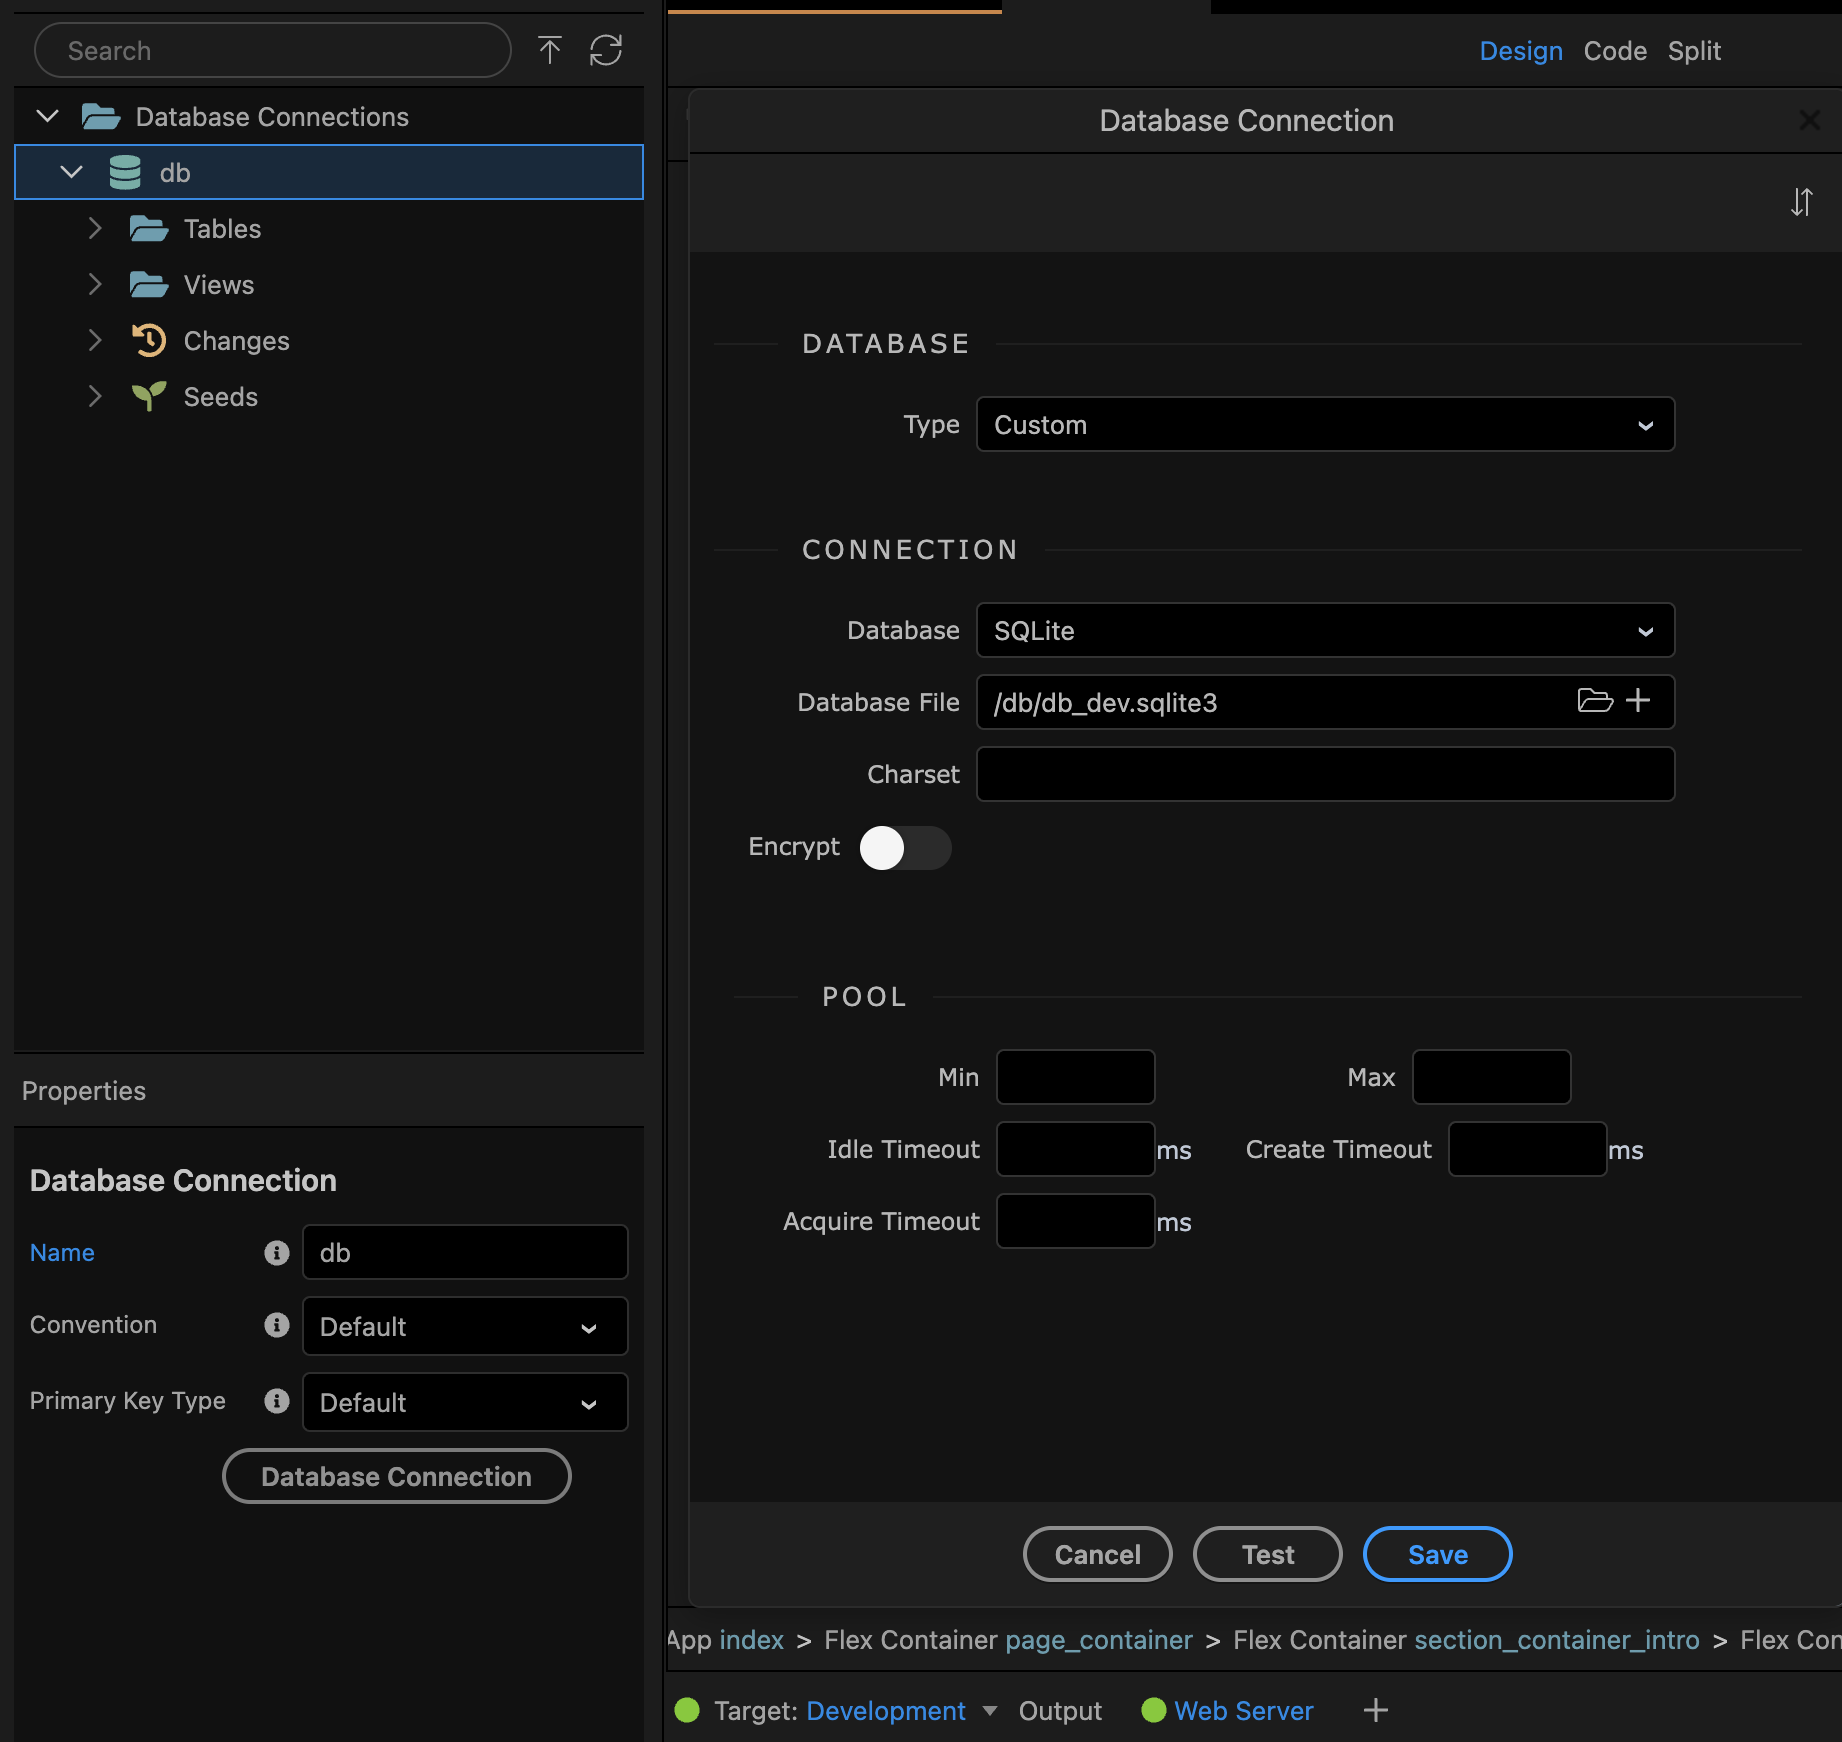The width and height of the screenshot is (1842, 1742).
Task: Switch to the Split view tab
Action: point(1693,51)
